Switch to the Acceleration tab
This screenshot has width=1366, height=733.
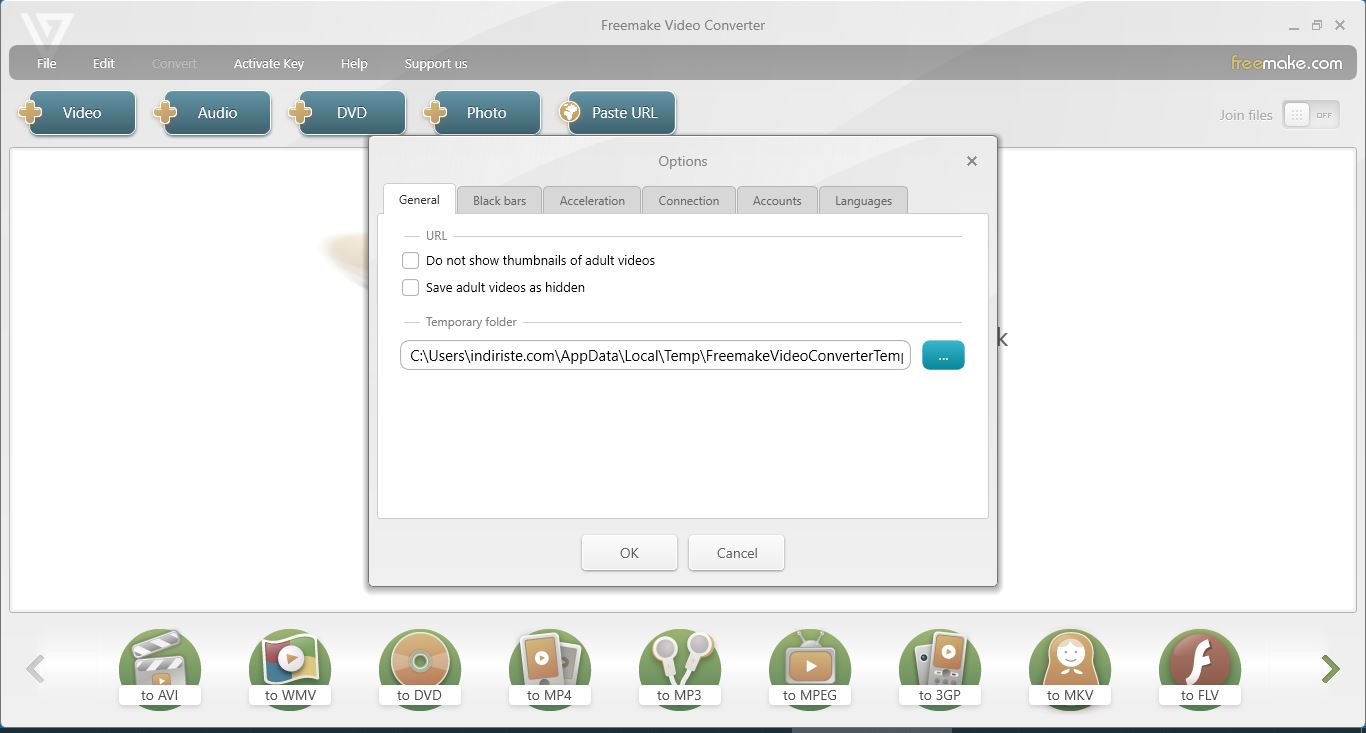[592, 201]
